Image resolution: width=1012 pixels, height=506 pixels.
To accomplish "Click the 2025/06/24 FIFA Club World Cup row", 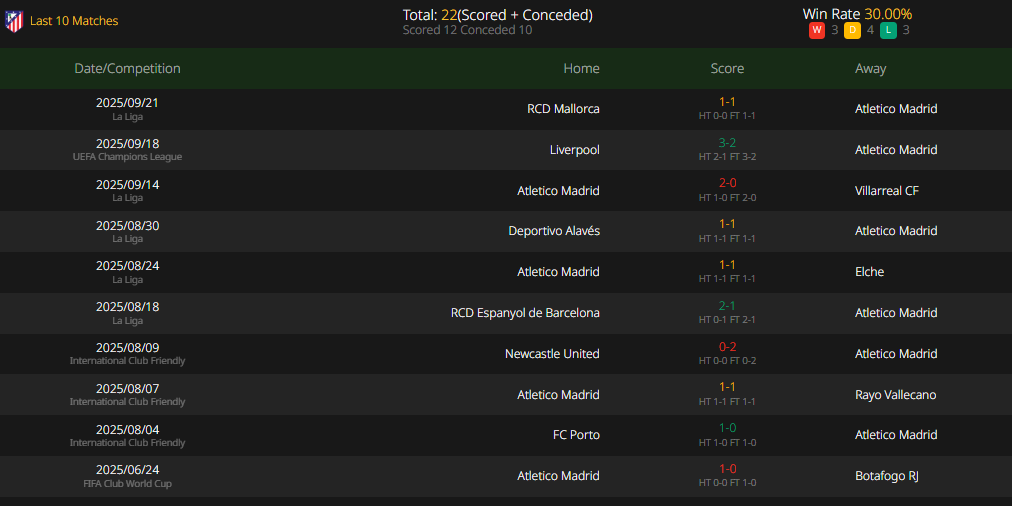I will pyautogui.click(x=506, y=476).
